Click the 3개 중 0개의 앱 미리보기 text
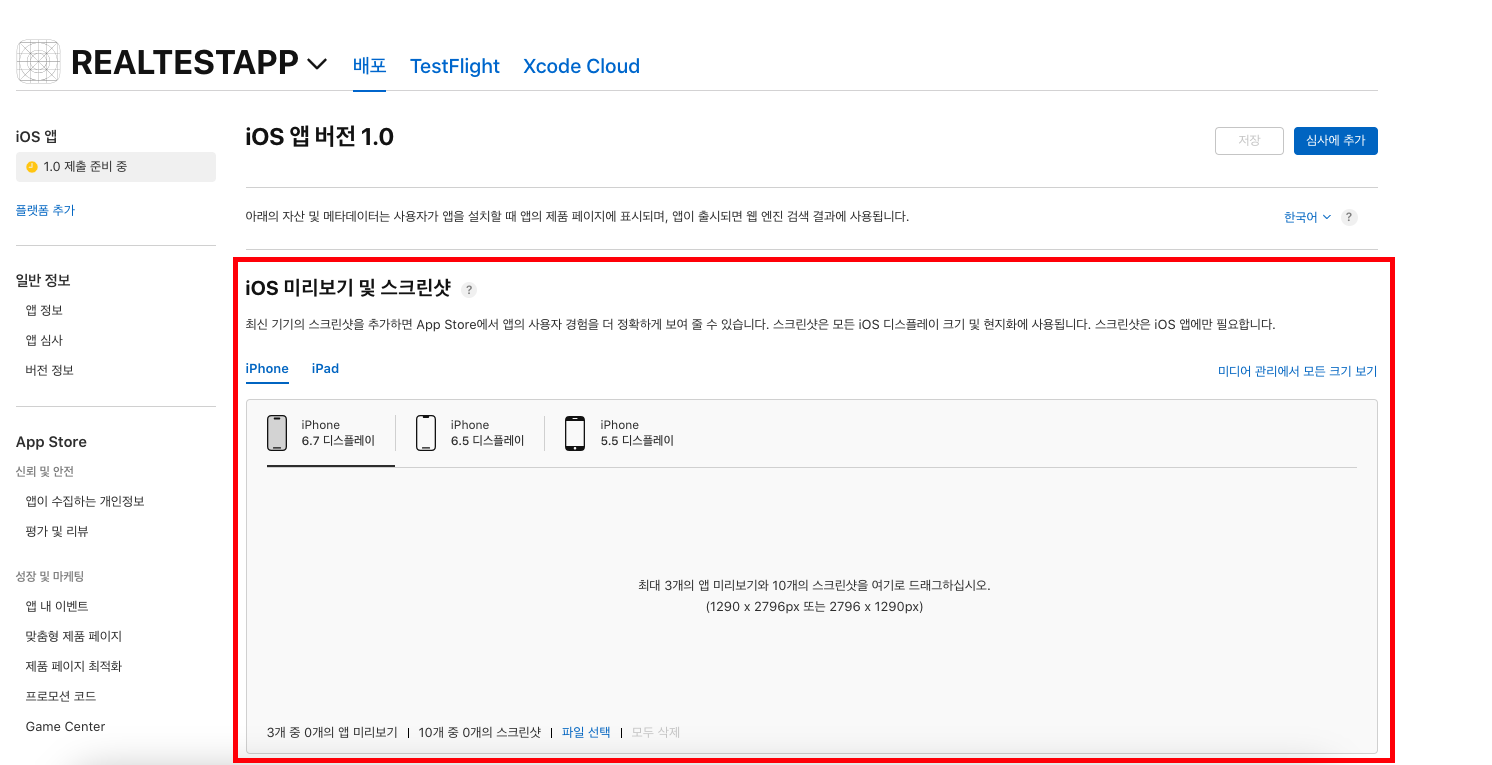Screen dimensions: 1492x765 click(332, 732)
